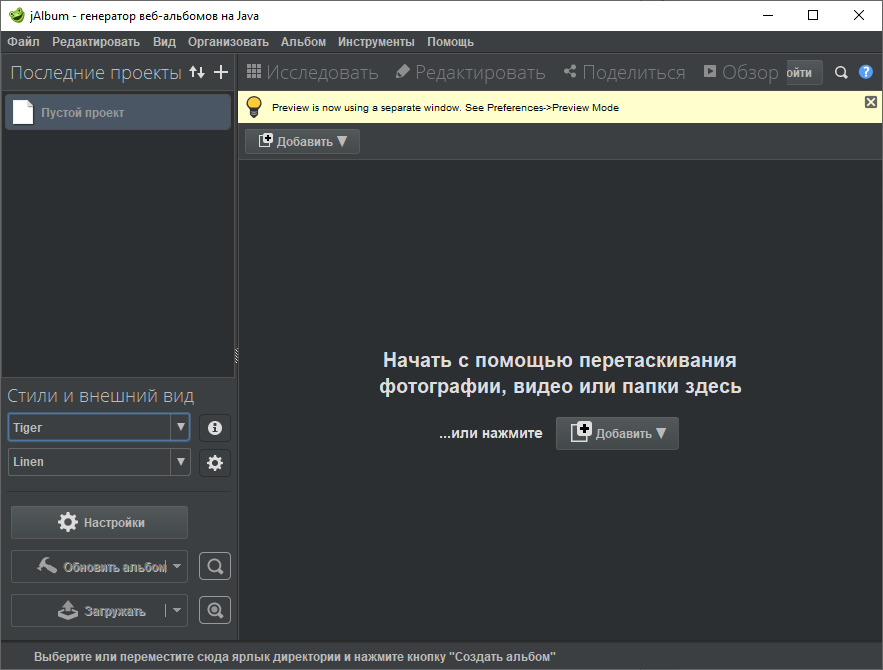Click the center Добавить button
This screenshot has height=670, width=883.
tap(617, 433)
